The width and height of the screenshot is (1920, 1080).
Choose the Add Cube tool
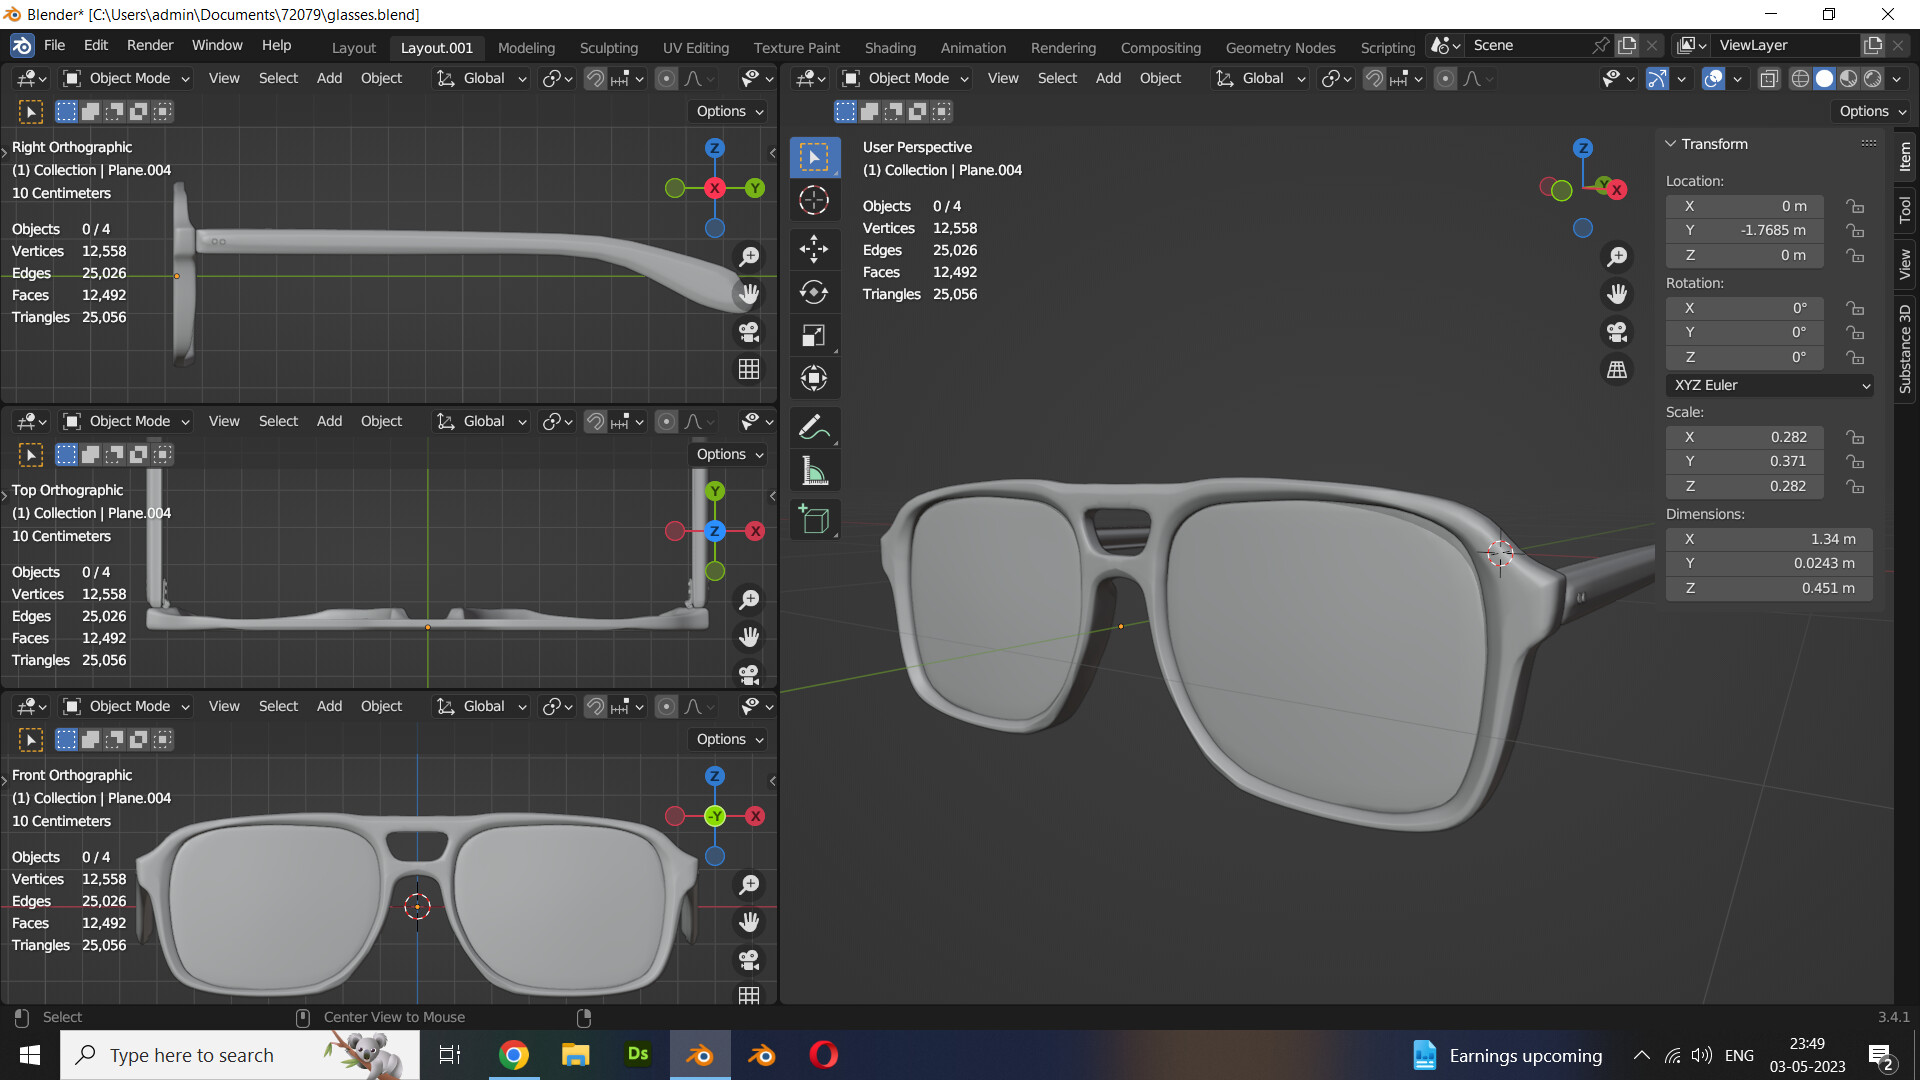pos(815,519)
